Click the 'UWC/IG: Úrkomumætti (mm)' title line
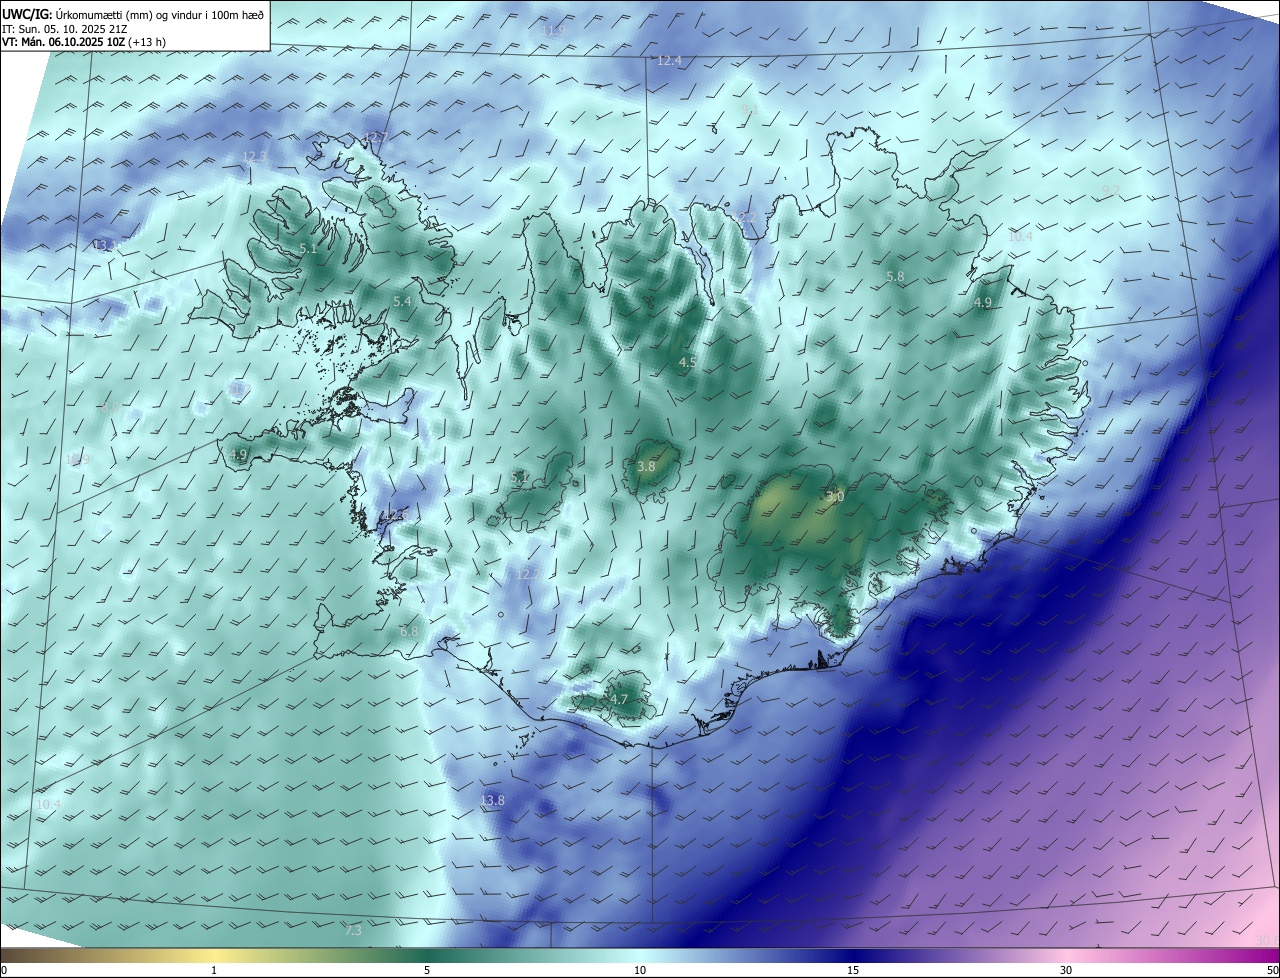The image size is (1280, 978). click(133, 13)
